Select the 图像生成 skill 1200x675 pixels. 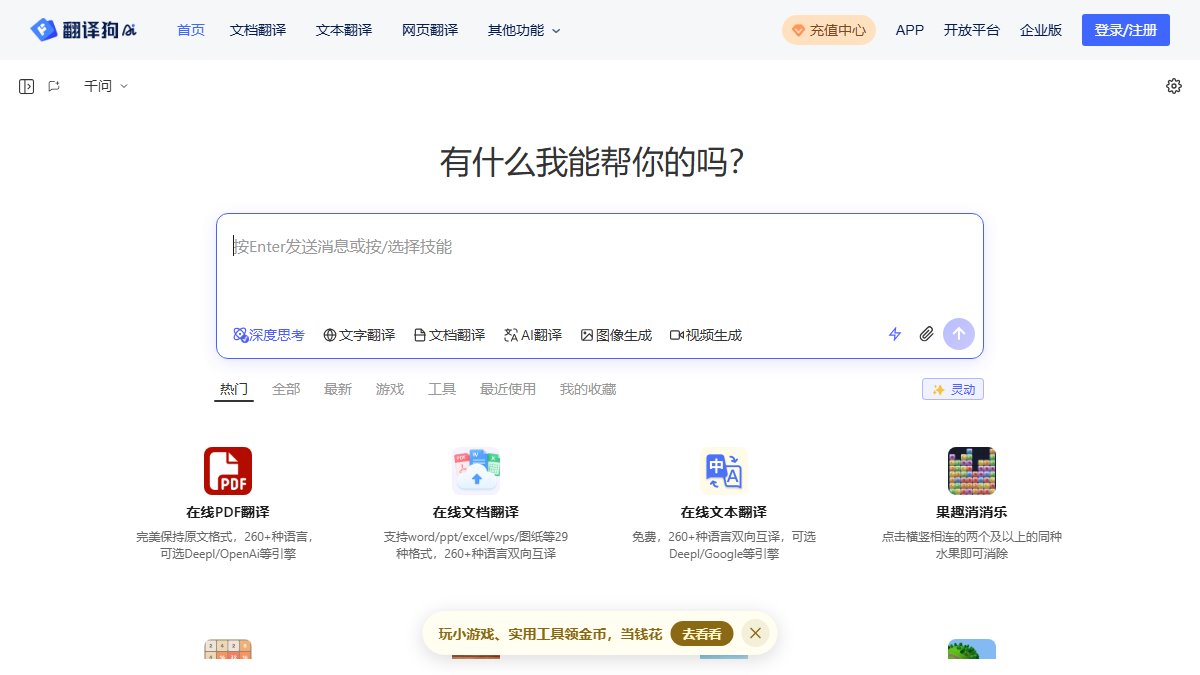tap(616, 335)
